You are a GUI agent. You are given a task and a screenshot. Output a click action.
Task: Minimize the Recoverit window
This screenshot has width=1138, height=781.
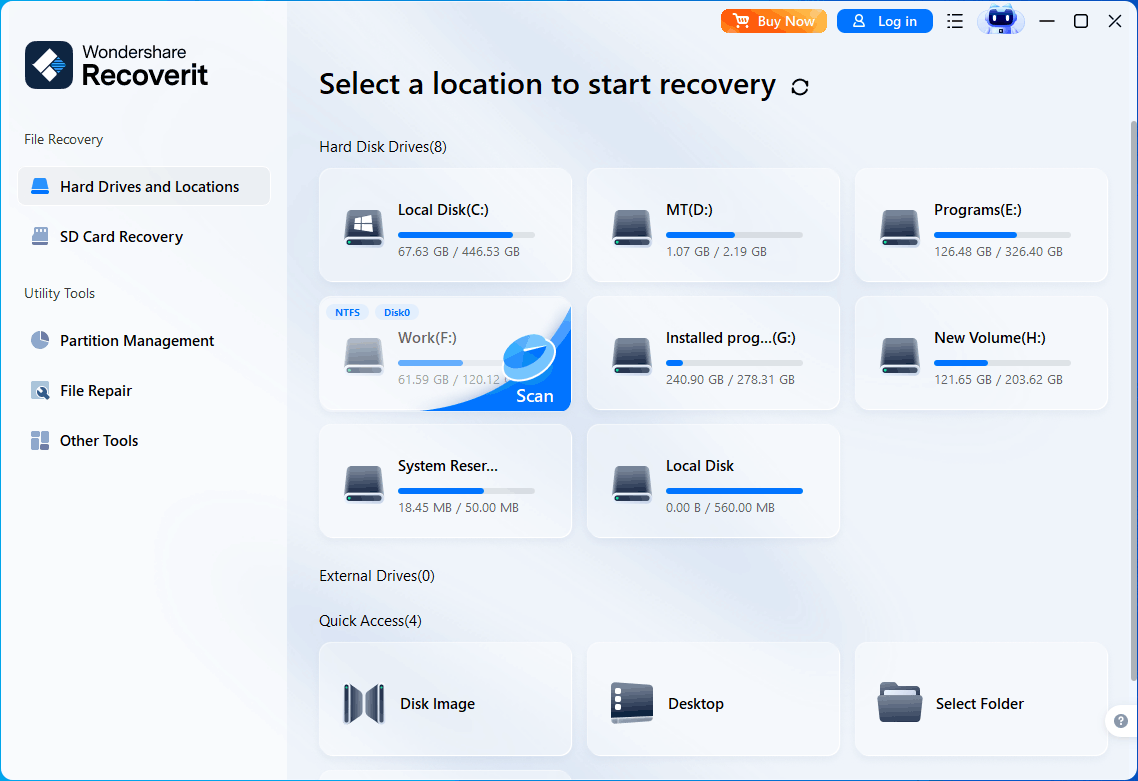pyautogui.click(x=1047, y=21)
